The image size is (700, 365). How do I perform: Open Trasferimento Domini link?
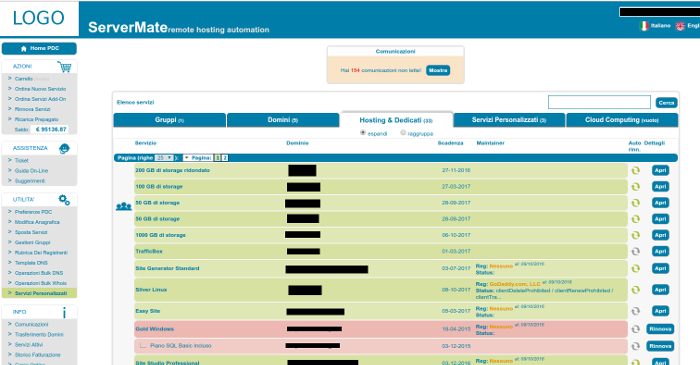pyautogui.click(x=39, y=335)
